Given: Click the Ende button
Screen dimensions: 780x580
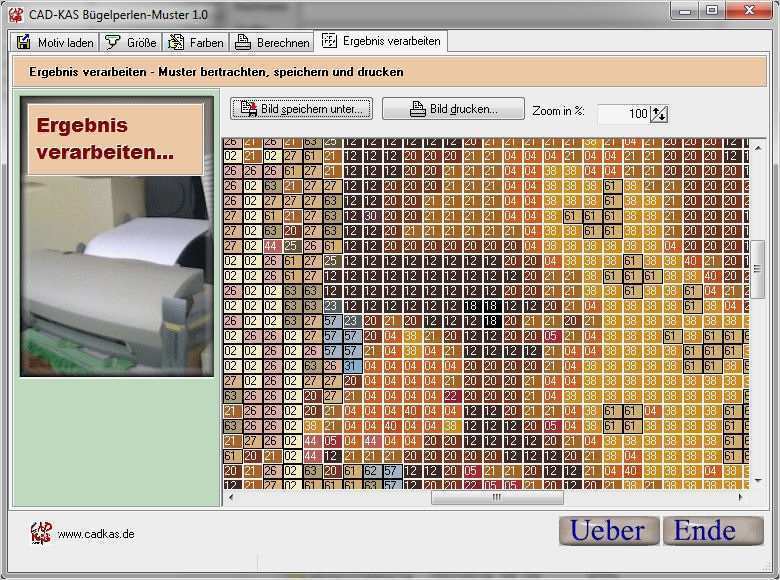Looking at the screenshot, I should coord(713,531).
